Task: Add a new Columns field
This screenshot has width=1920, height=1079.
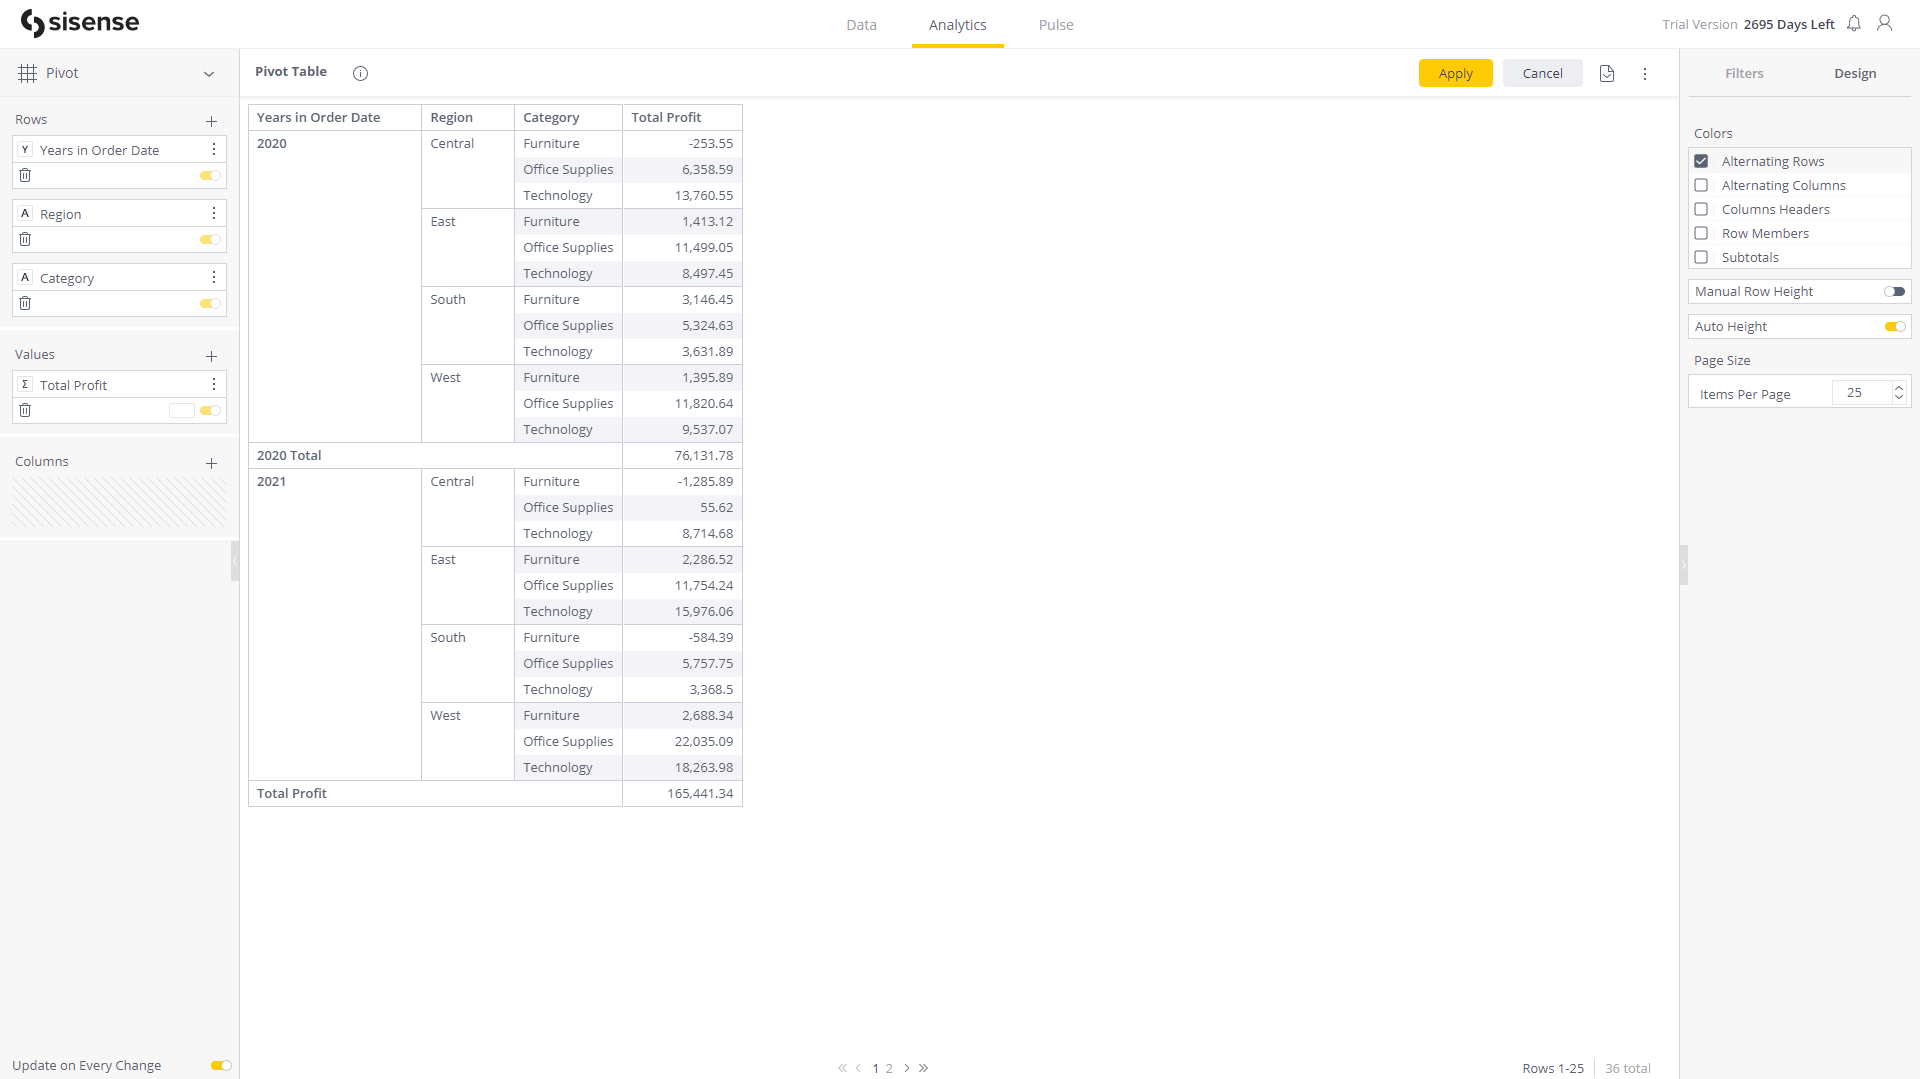Action: [211, 463]
